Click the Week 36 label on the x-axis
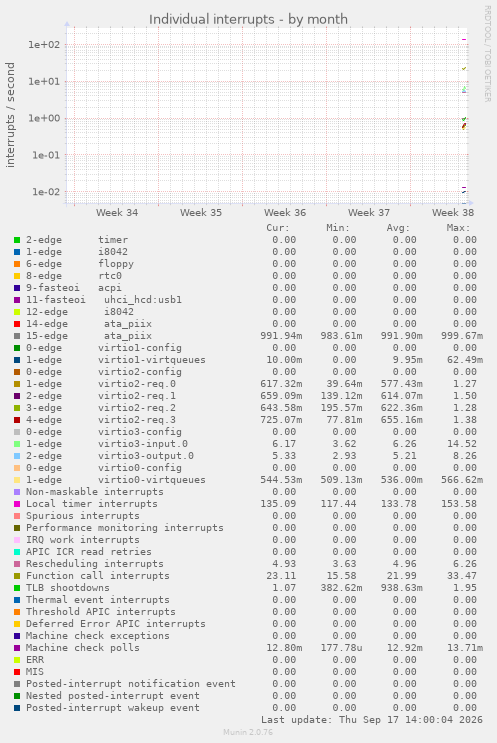Screen dimensions: 497x743 pyautogui.click(x=285, y=213)
